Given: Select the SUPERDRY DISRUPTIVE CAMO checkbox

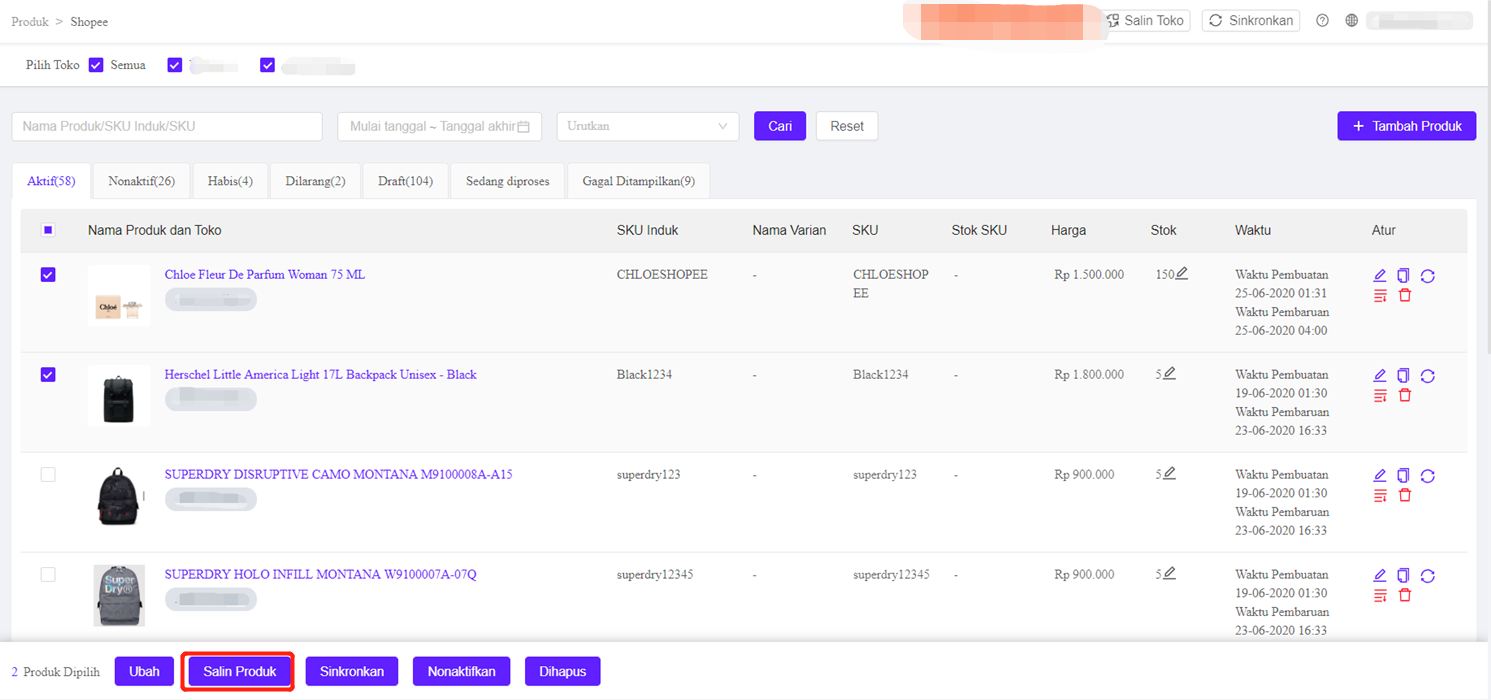Looking at the screenshot, I should pos(48,475).
